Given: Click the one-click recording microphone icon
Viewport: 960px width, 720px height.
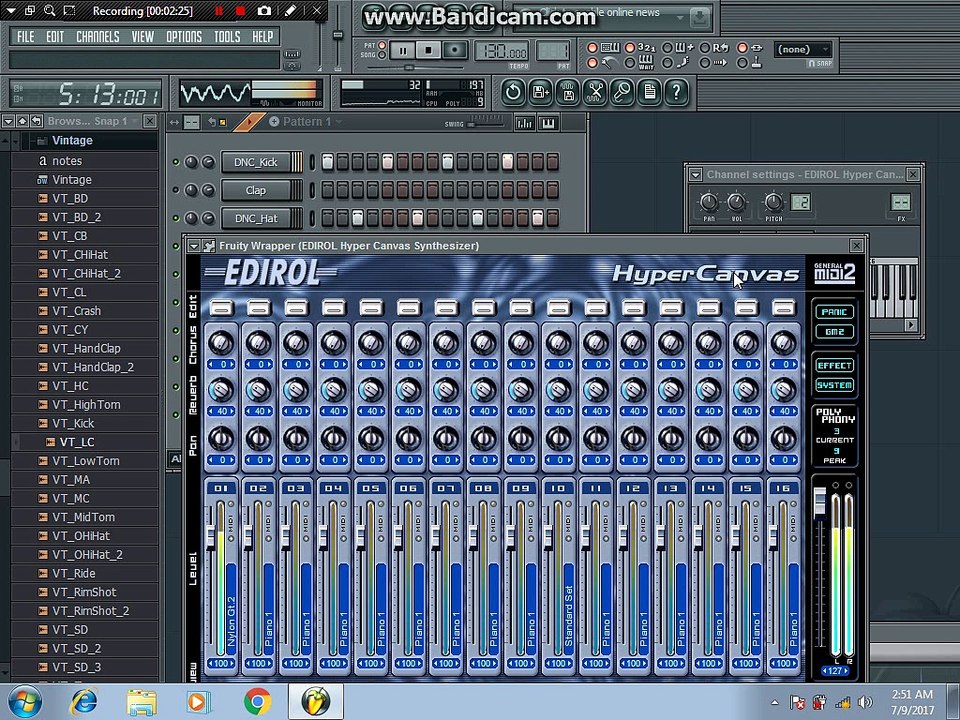Looking at the screenshot, I should 622,92.
